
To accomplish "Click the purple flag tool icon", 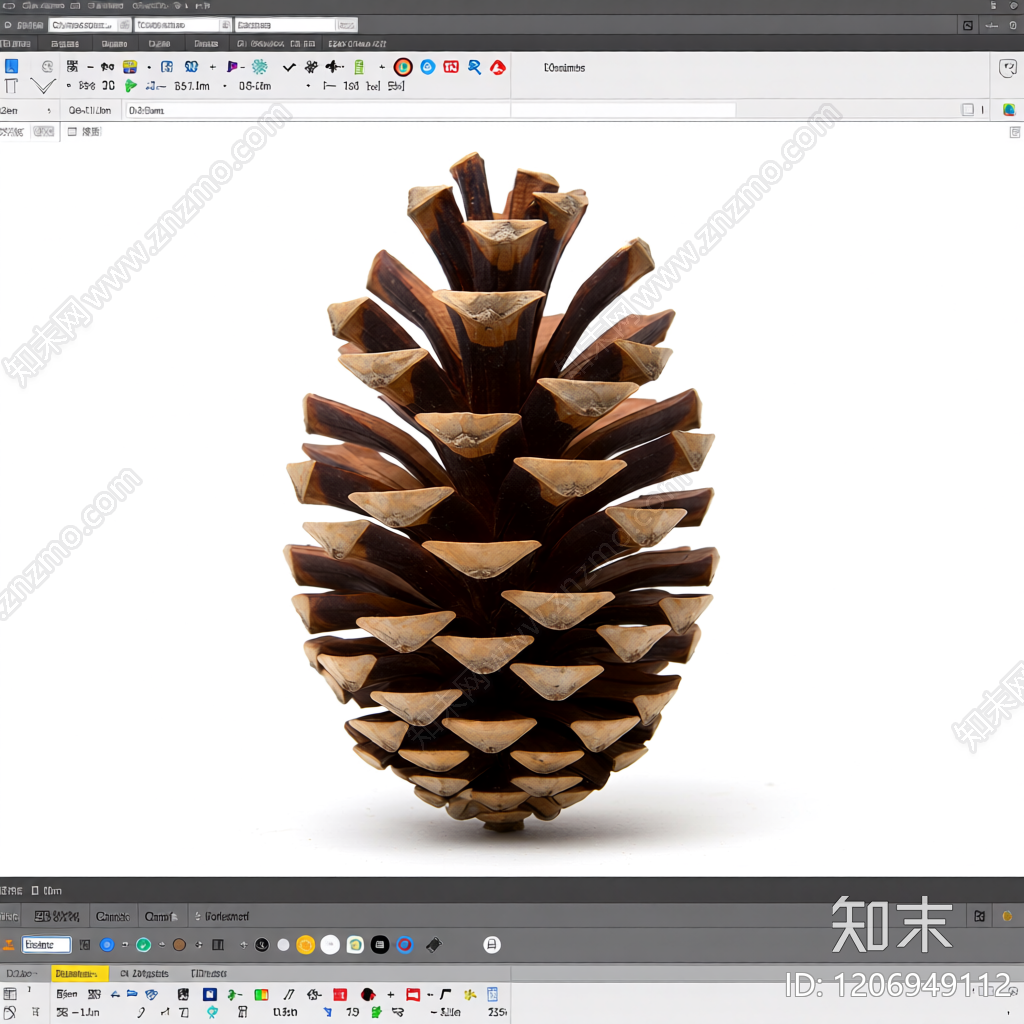I will pyautogui.click(x=231, y=69).
